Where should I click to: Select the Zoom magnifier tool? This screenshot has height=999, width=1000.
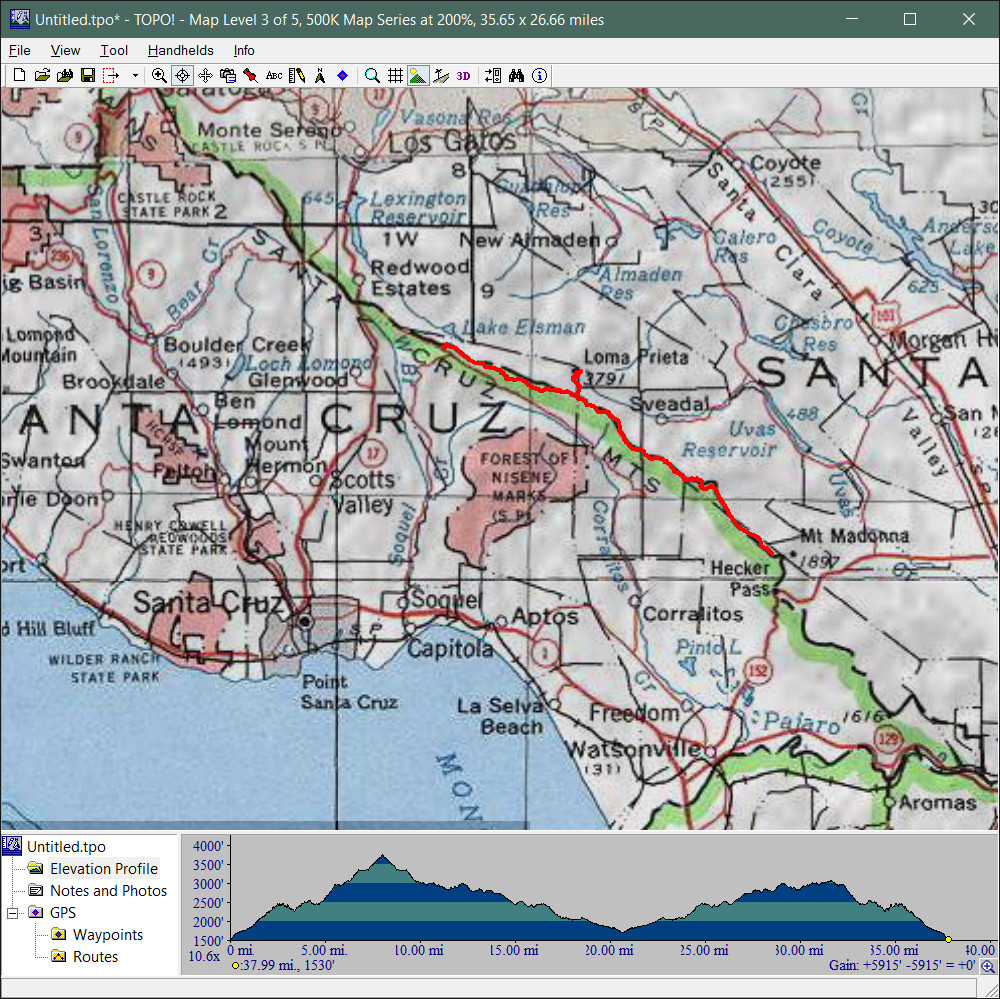(160, 75)
